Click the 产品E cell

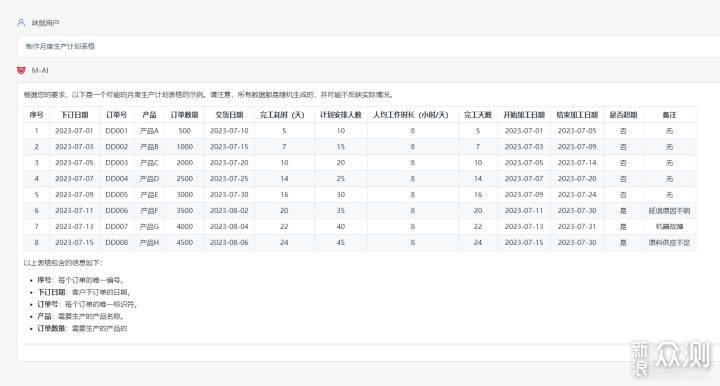tap(149, 195)
